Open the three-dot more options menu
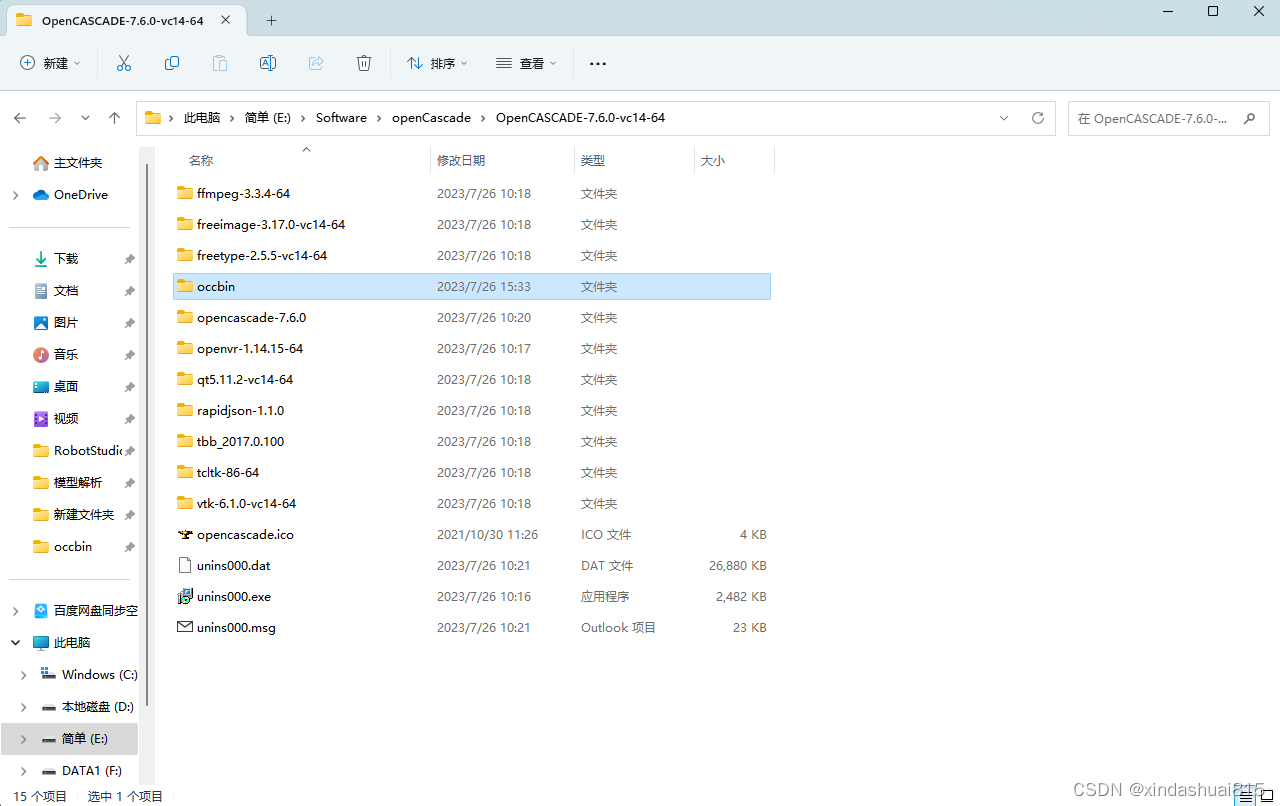 pyautogui.click(x=598, y=63)
